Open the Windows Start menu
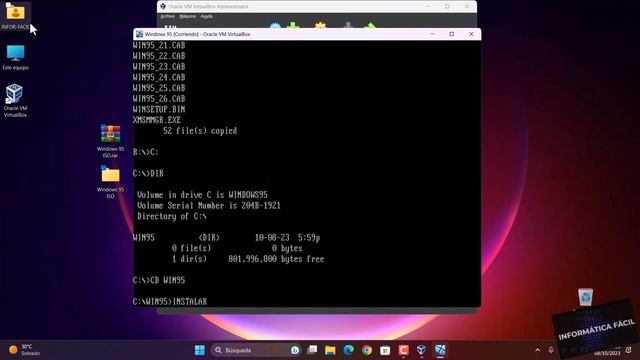 click(200, 350)
